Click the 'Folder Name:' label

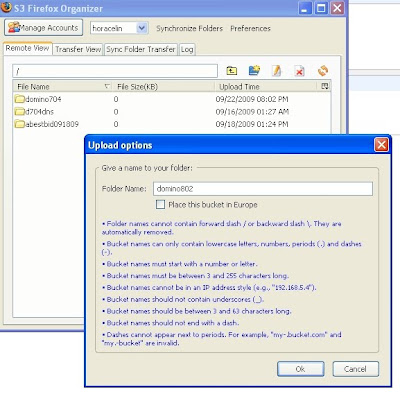(124, 189)
